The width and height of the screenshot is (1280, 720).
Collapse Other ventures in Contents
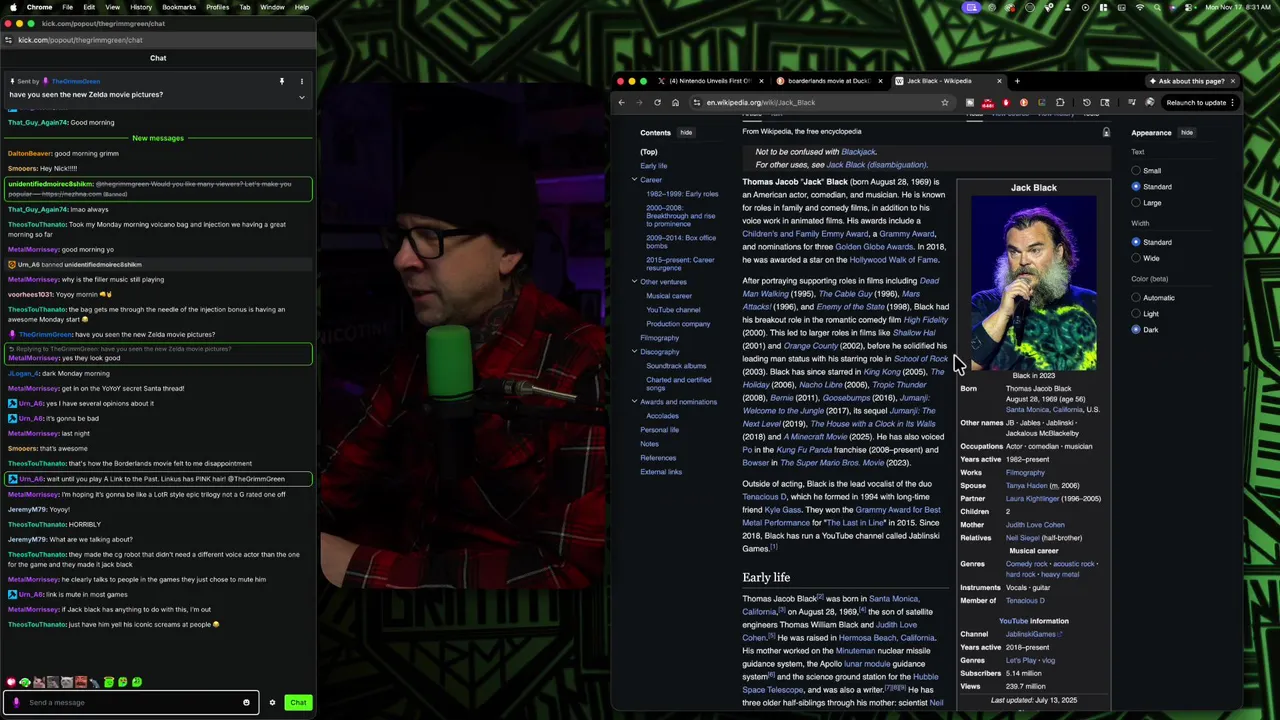pyautogui.click(x=634, y=282)
